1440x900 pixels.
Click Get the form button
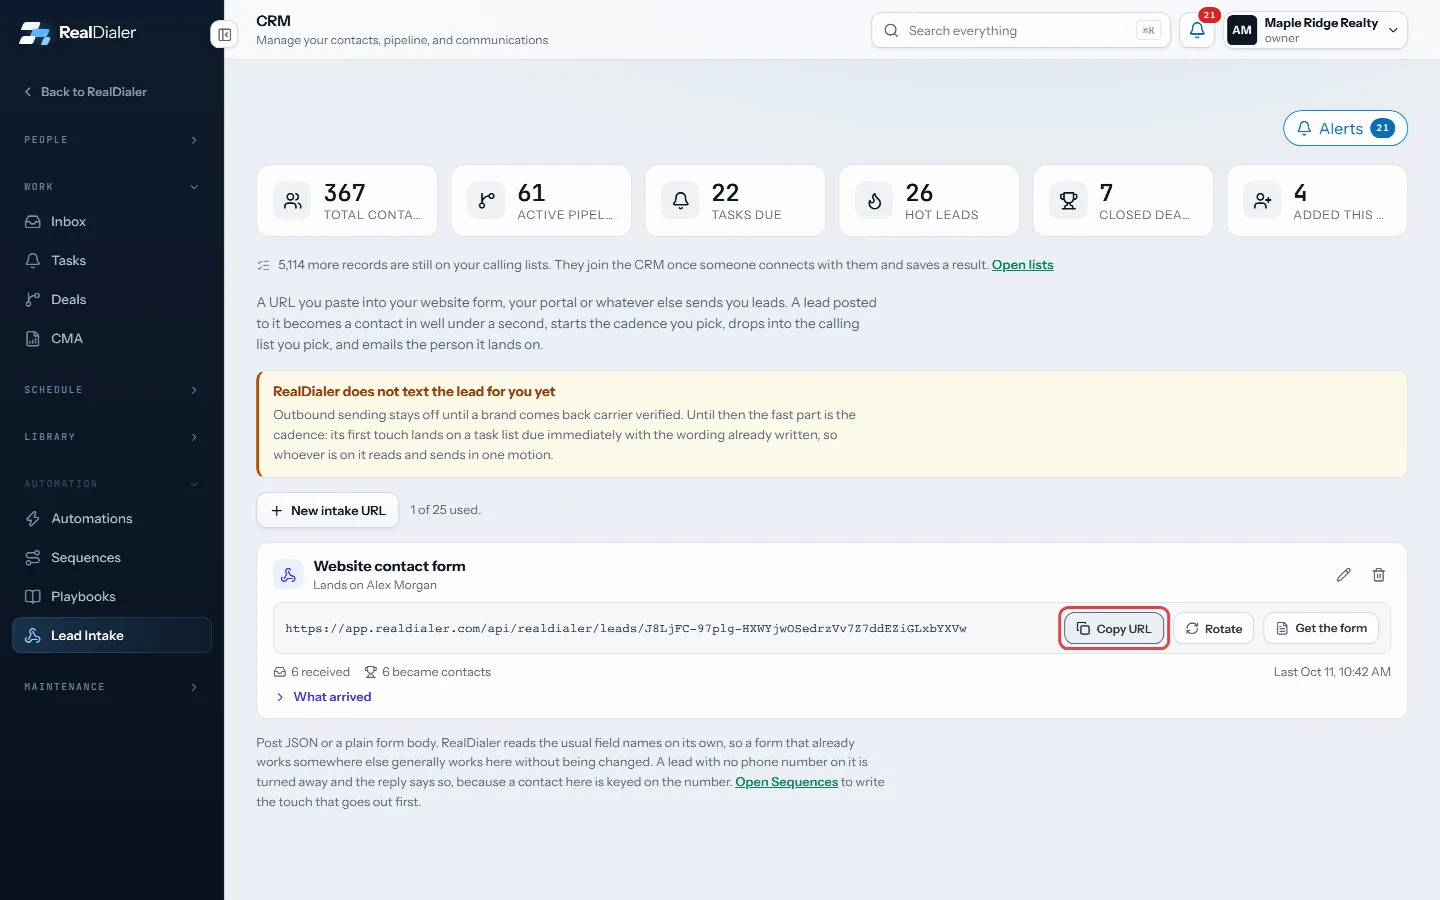[x=1322, y=628]
